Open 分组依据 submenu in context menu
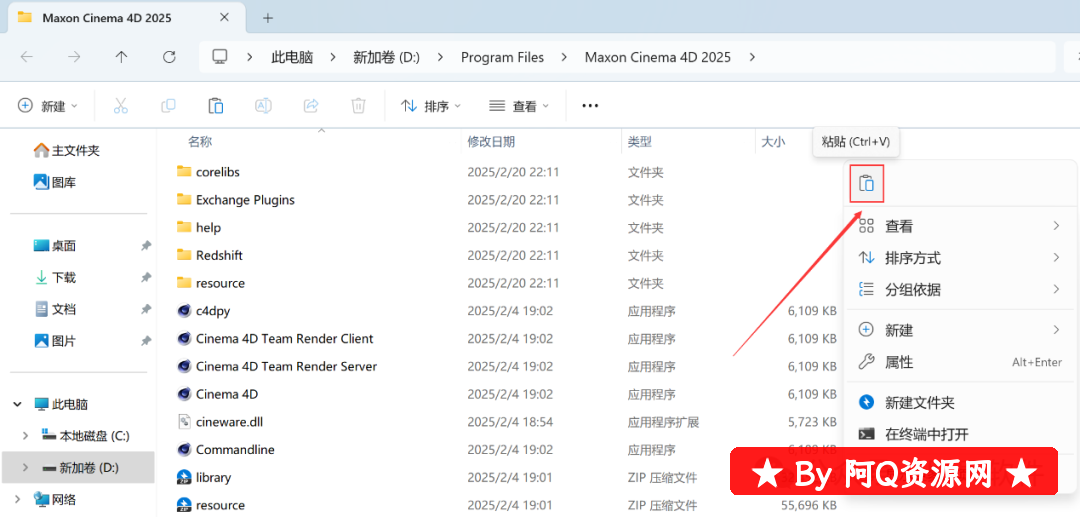 959,290
